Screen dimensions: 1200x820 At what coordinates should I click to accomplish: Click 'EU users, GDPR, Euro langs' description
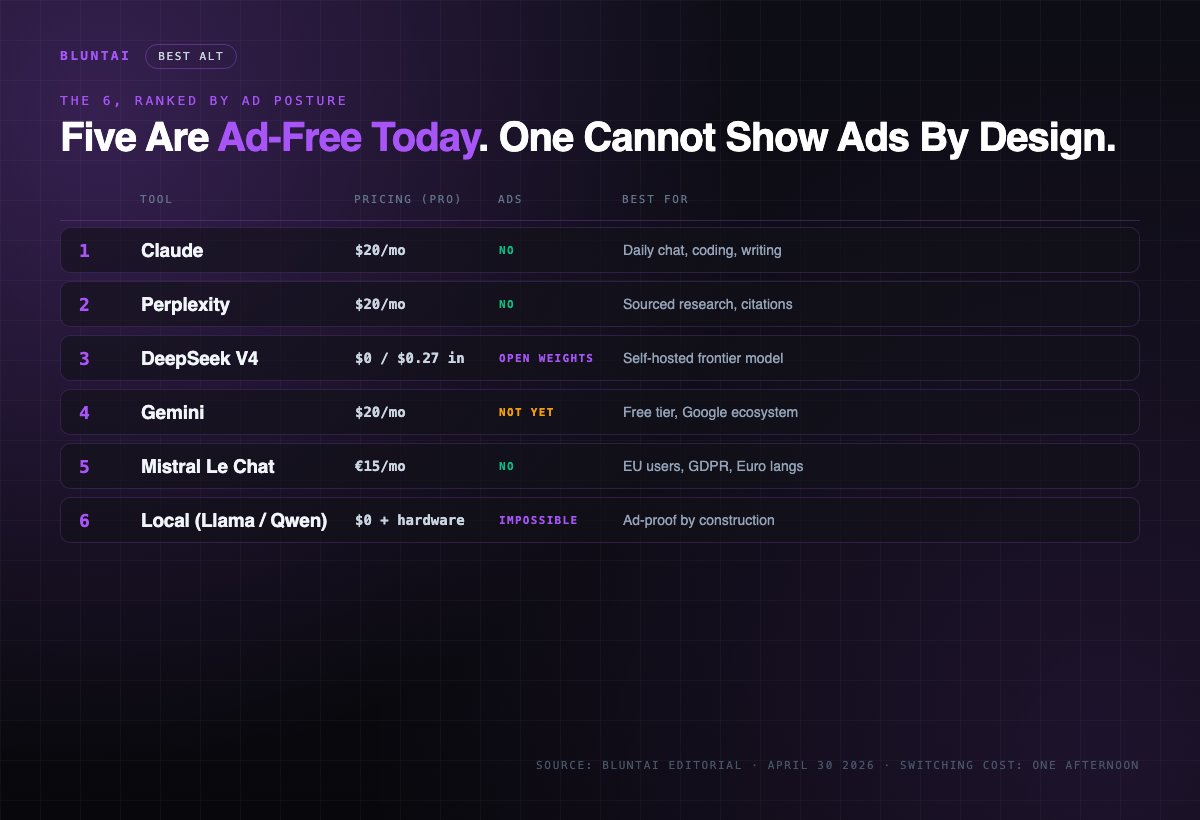(x=713, y=466)
